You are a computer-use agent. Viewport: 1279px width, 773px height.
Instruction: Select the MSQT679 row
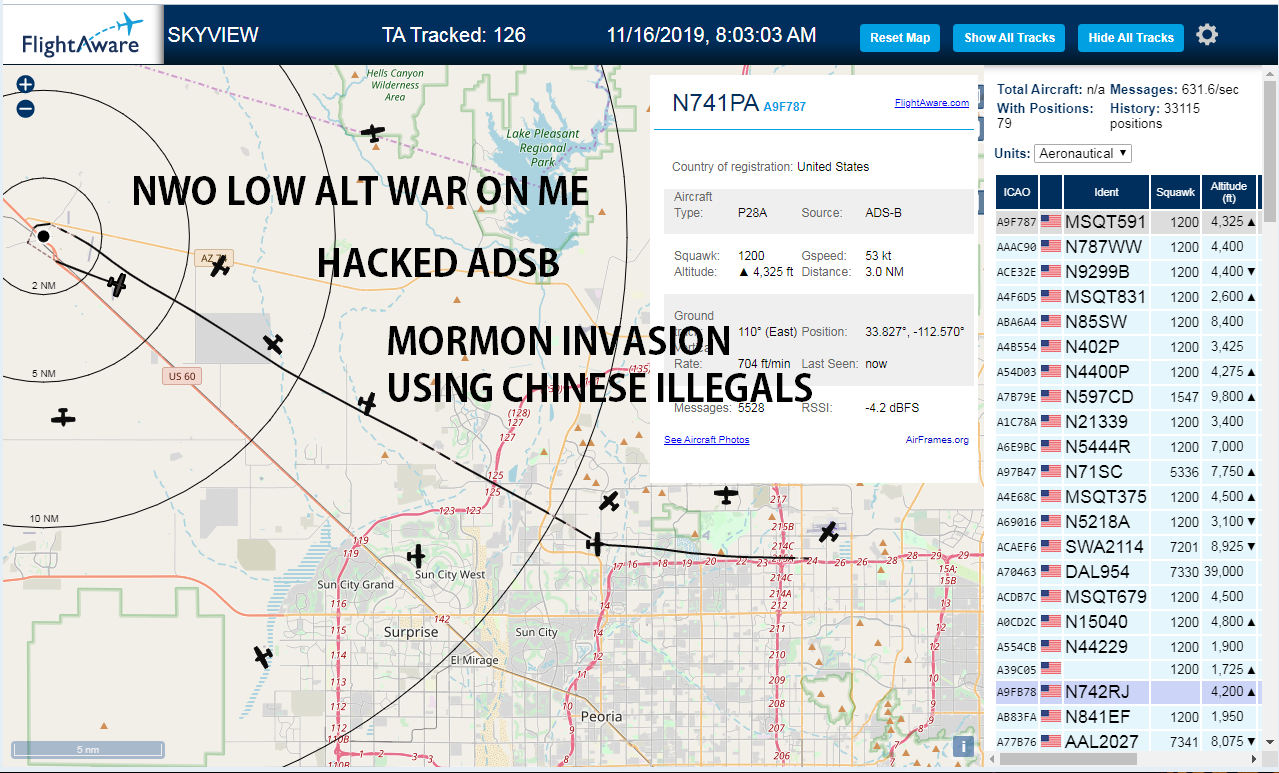[1128, 597]
